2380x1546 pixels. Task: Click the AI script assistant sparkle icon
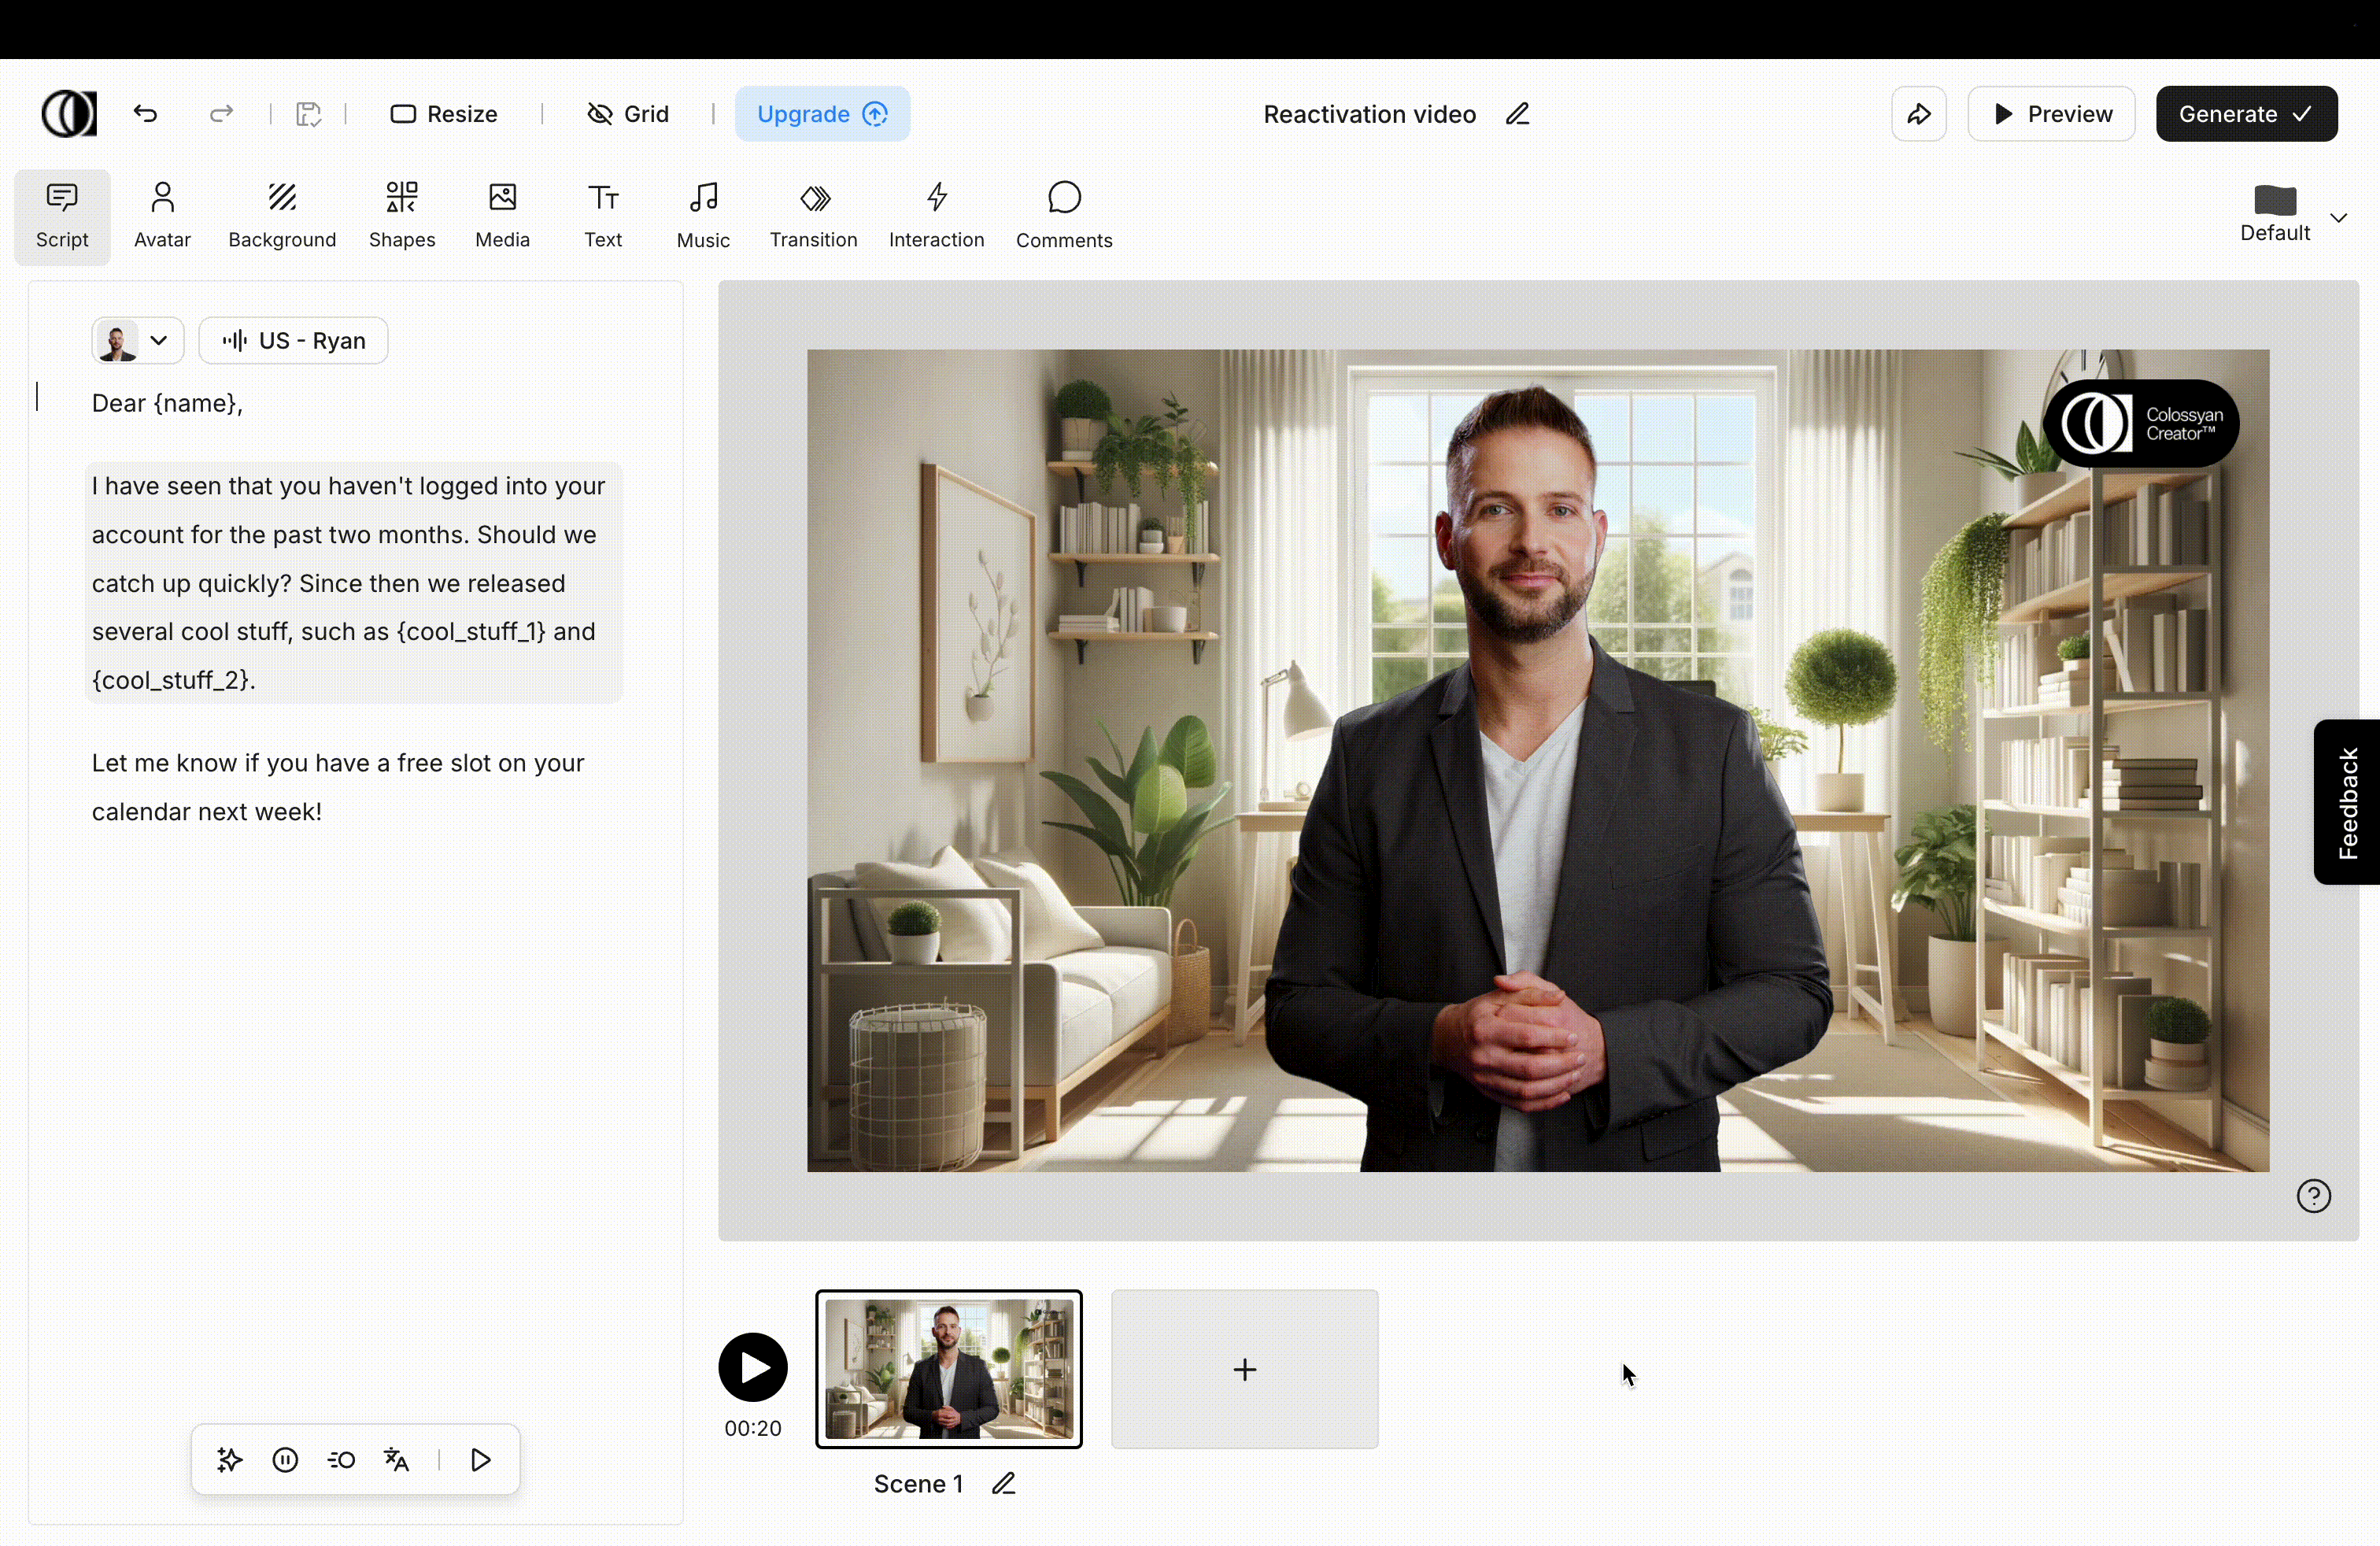click(x=230, y=1460)
